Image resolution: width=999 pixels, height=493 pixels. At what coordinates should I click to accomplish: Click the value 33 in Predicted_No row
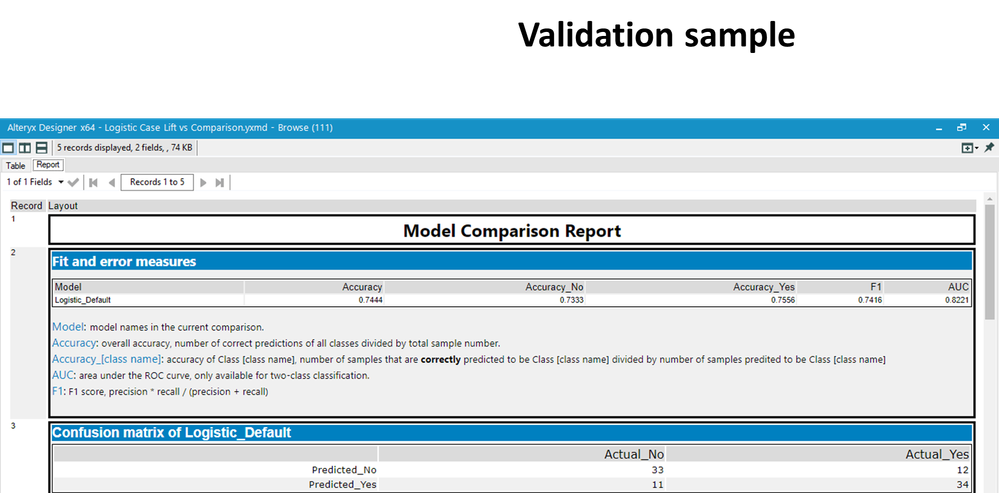pyautogui.click(x=658, y=470)
